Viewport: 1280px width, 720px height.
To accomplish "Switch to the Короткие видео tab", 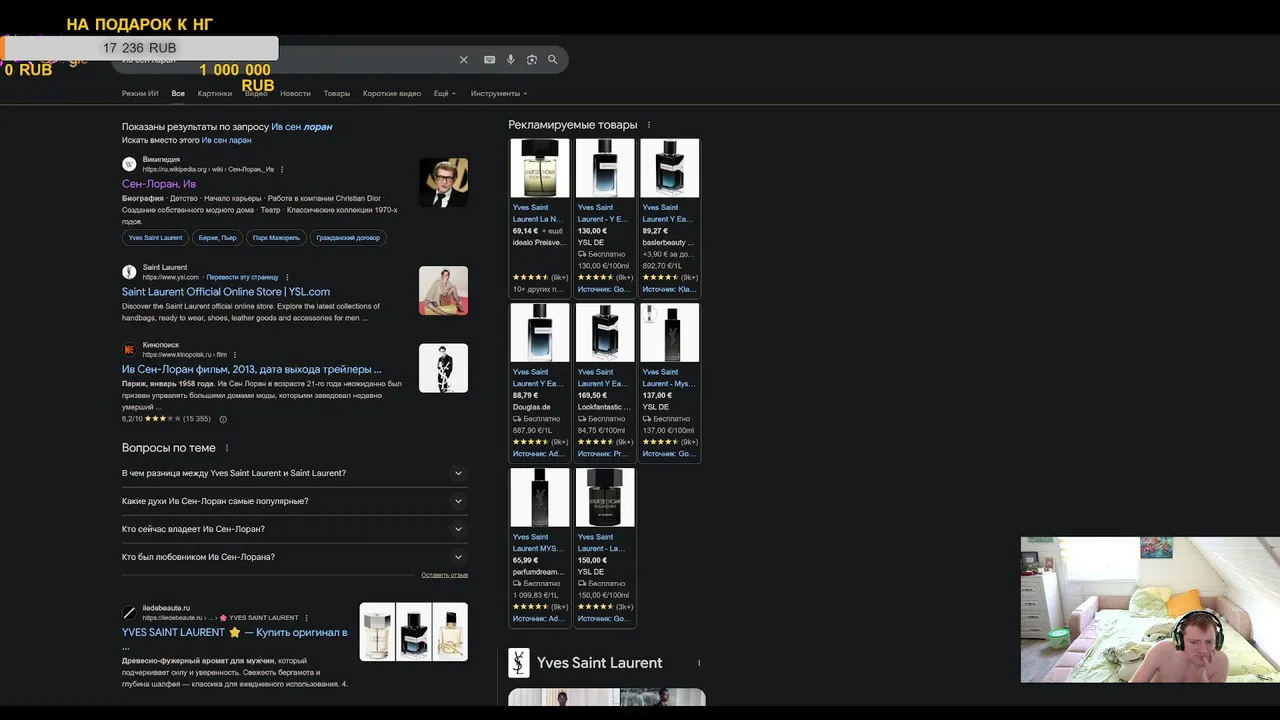I will tap(392, 93).
